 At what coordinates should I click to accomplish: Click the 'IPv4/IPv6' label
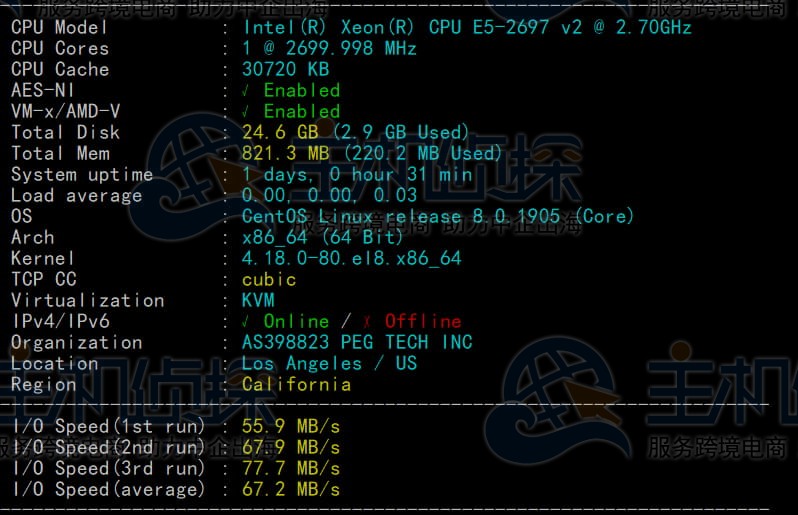tap(61, 321)
